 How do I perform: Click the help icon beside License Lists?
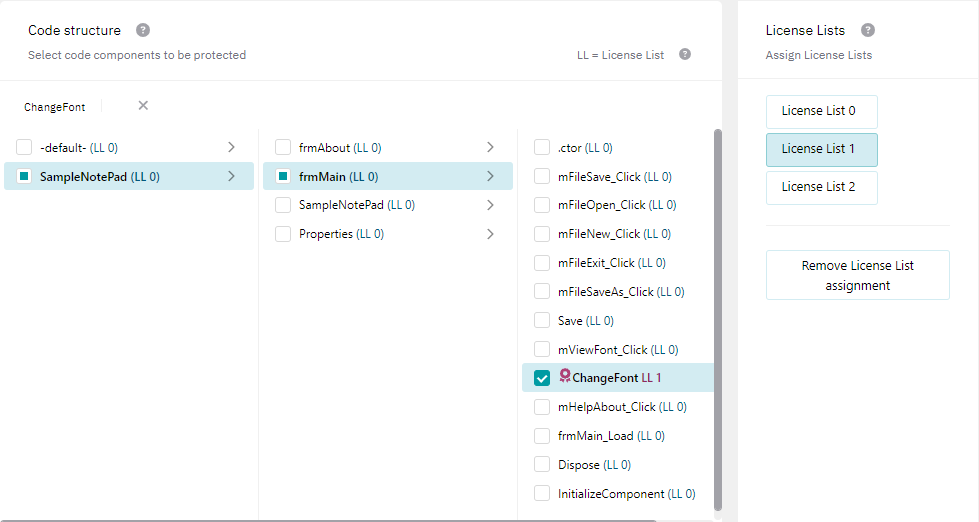[x=868, y=30]
